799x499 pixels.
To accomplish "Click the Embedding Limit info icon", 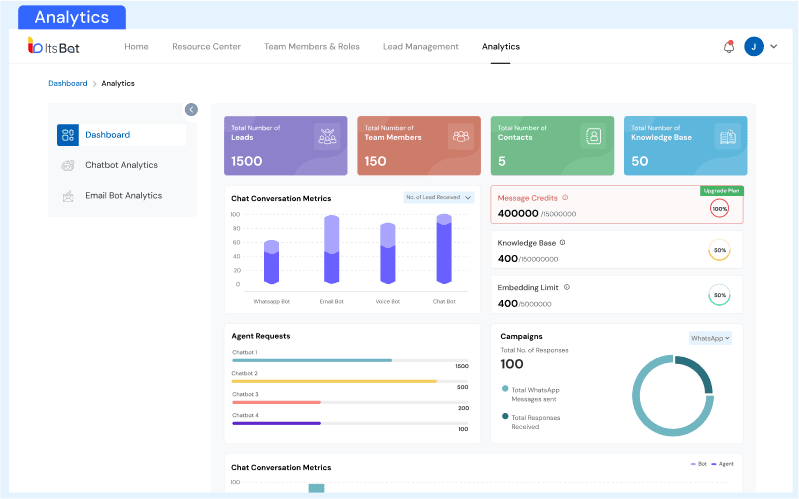I will 567,287.
